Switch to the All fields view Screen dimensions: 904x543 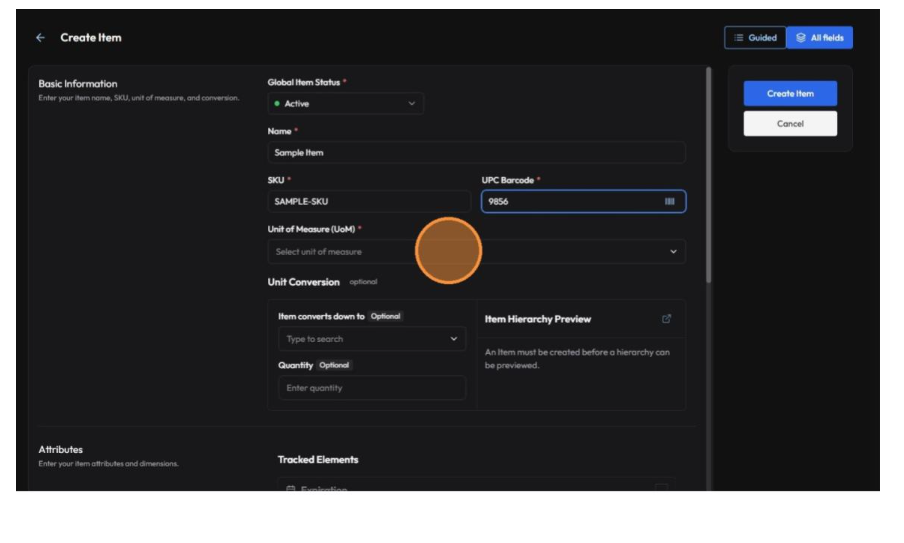819,37
